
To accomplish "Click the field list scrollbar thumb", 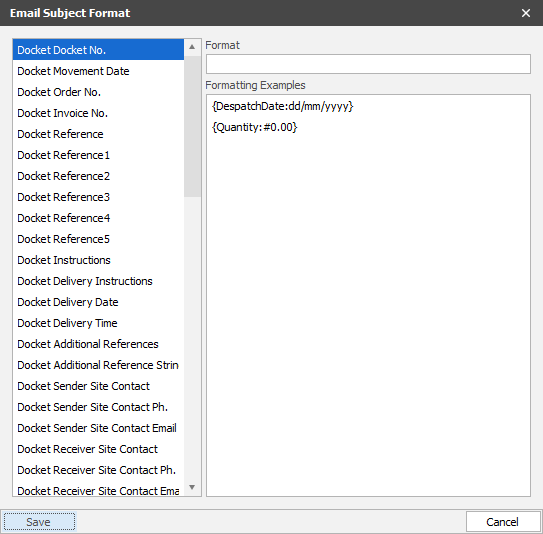I will 192,126.
